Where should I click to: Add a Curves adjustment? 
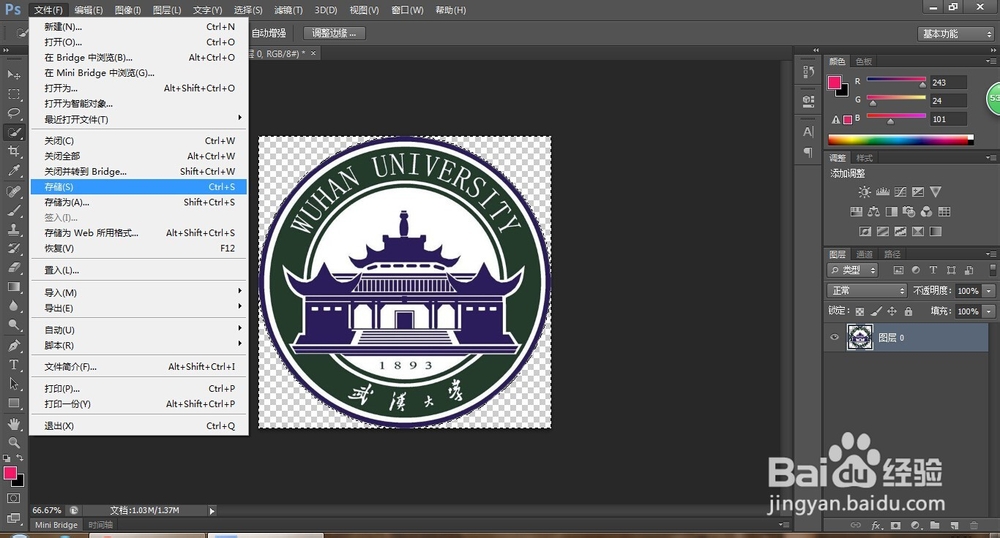pos(900,192)
